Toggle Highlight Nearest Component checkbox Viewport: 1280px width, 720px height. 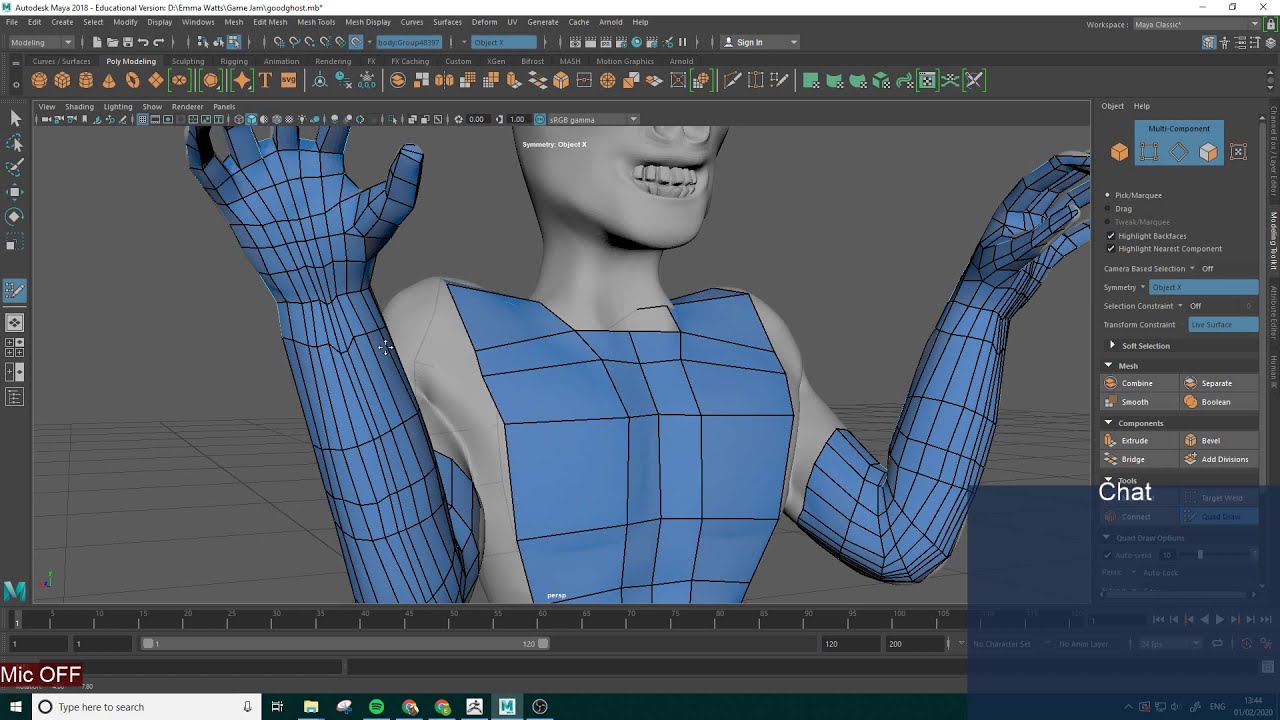point(1110,249)
